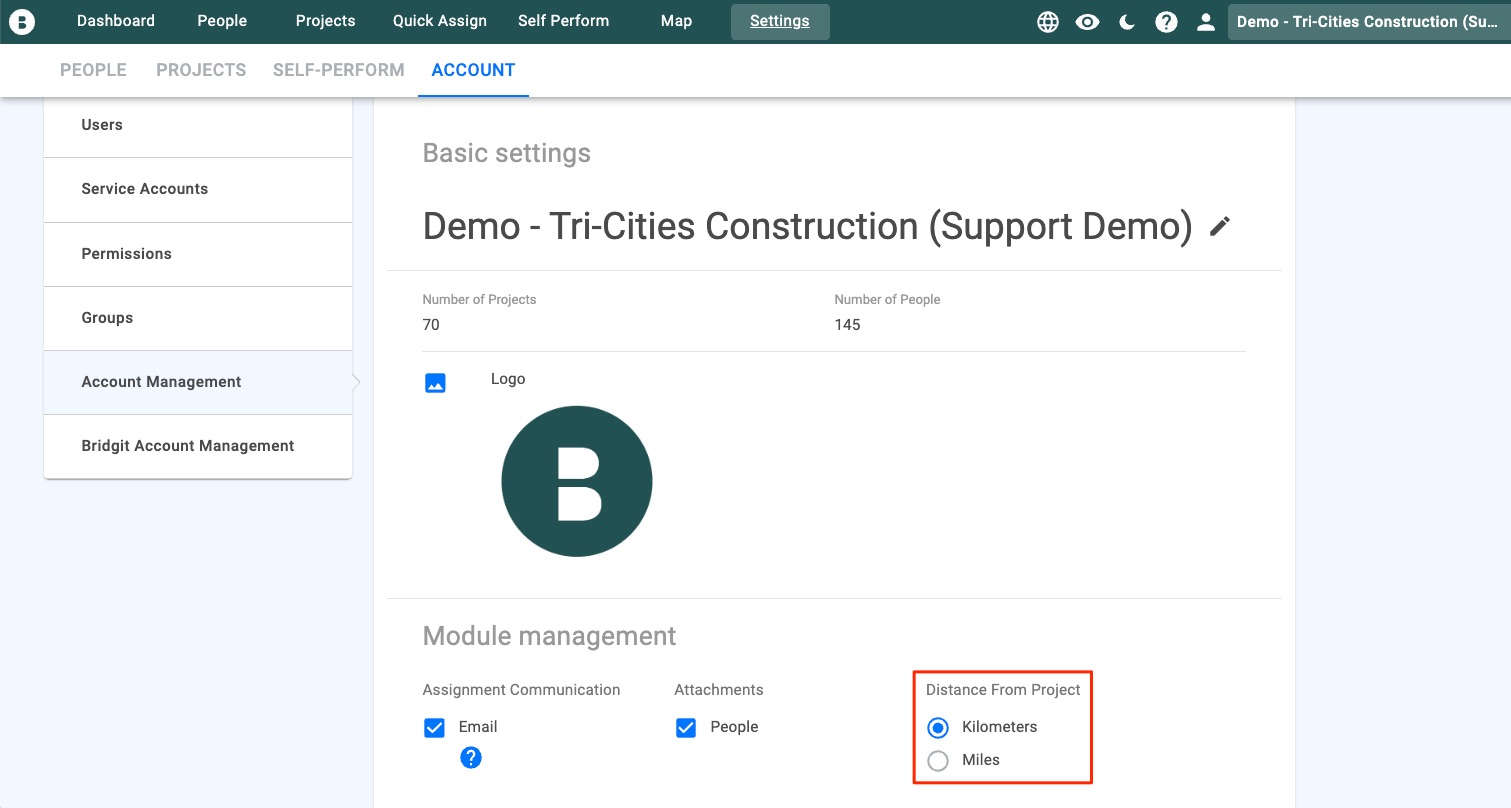Click the Number of Projects value 70

[431, 325]
